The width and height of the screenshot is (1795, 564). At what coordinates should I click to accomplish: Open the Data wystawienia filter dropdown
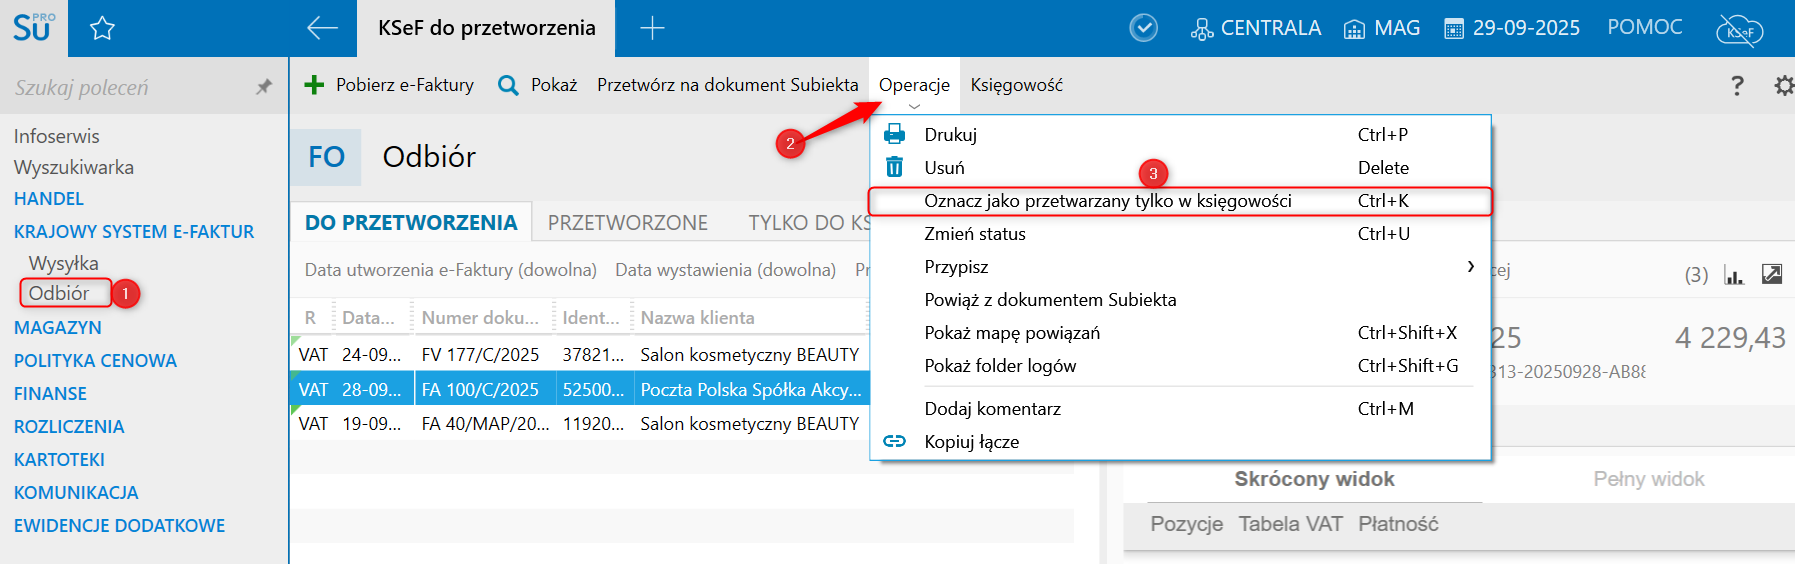coord(725,270)
